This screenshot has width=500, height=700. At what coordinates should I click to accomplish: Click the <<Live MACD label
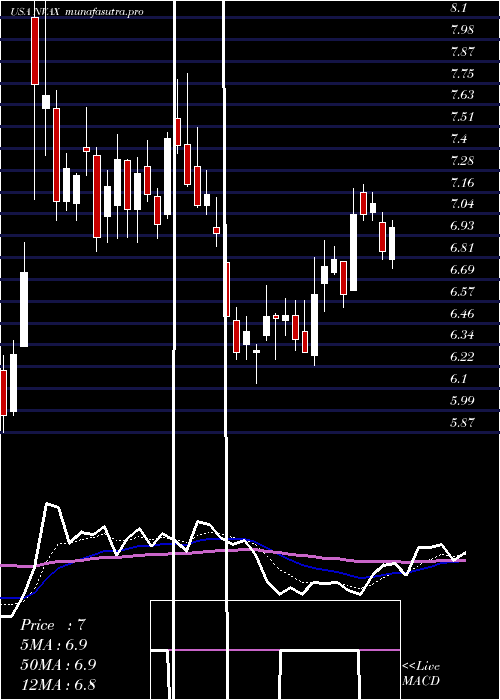[421, 674]
